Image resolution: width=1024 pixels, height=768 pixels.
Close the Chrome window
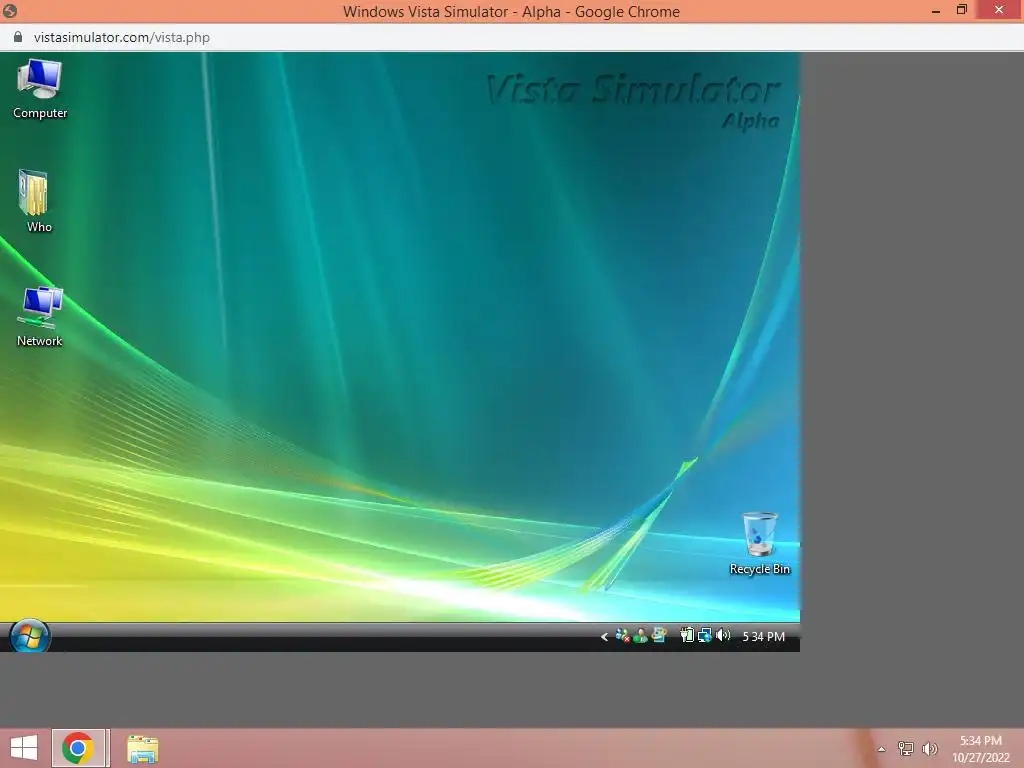(x=999, y=10)
